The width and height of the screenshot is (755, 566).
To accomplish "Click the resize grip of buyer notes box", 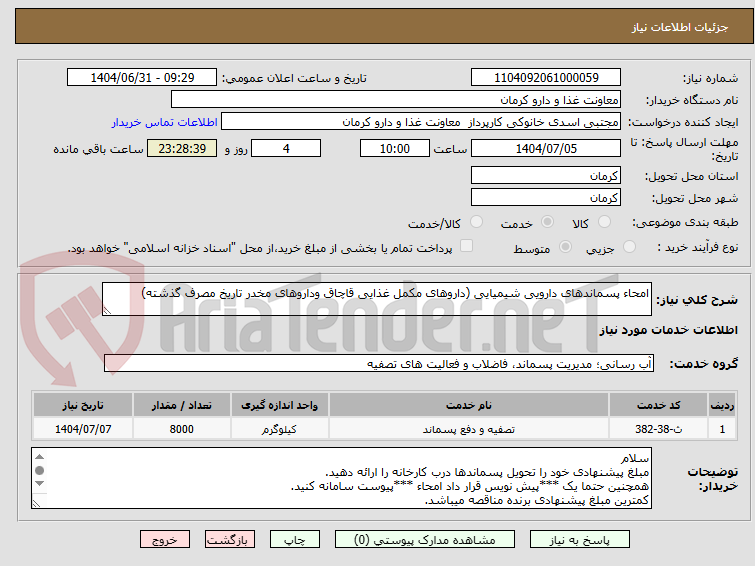I will pyautogui.click(x=37, y=503).
